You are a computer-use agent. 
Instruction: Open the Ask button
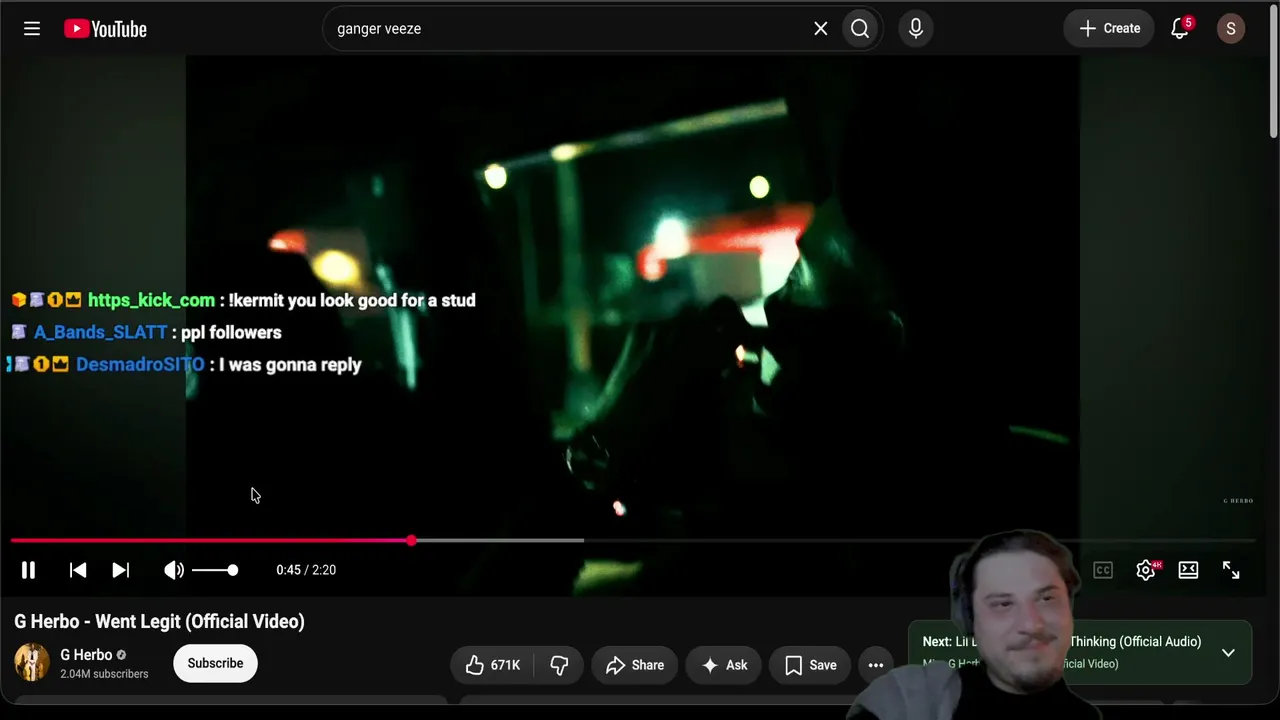coord(725,665)
